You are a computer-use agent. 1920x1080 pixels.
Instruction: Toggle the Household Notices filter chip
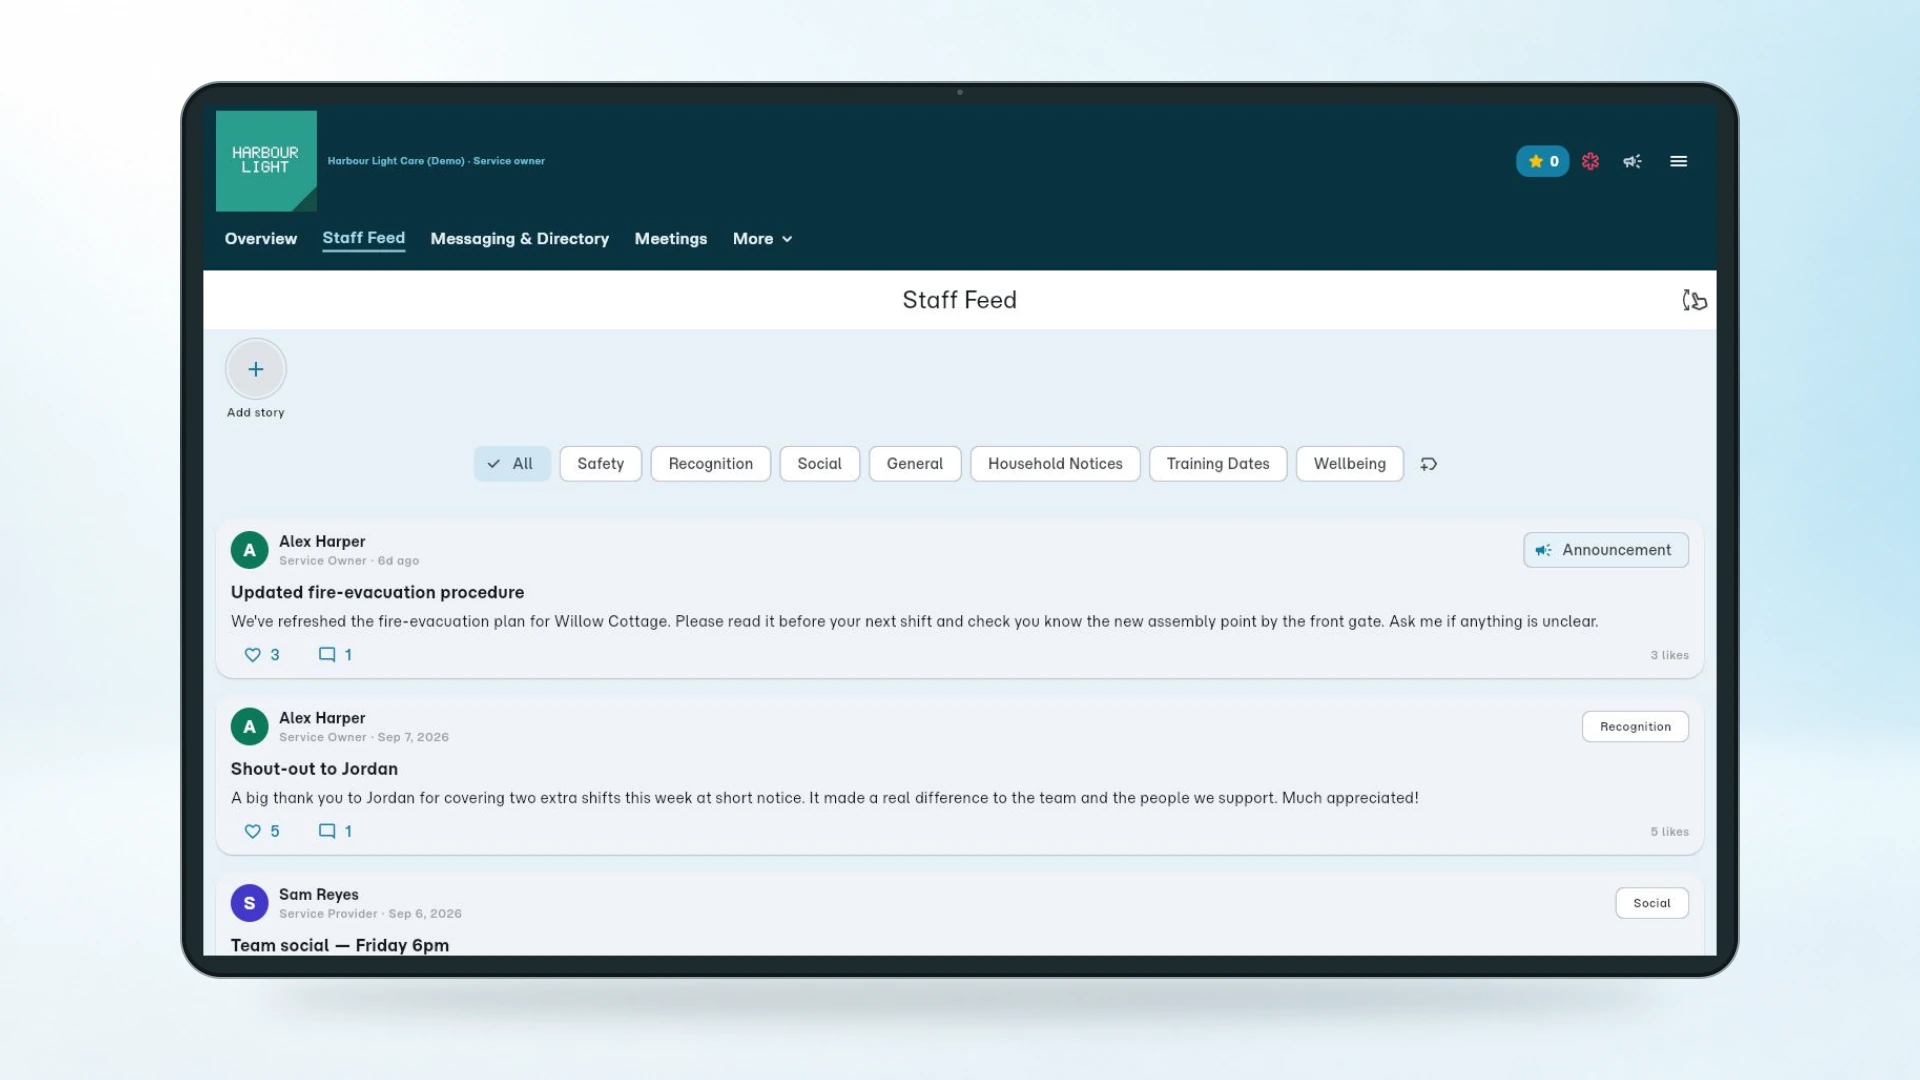(1055, 464)
